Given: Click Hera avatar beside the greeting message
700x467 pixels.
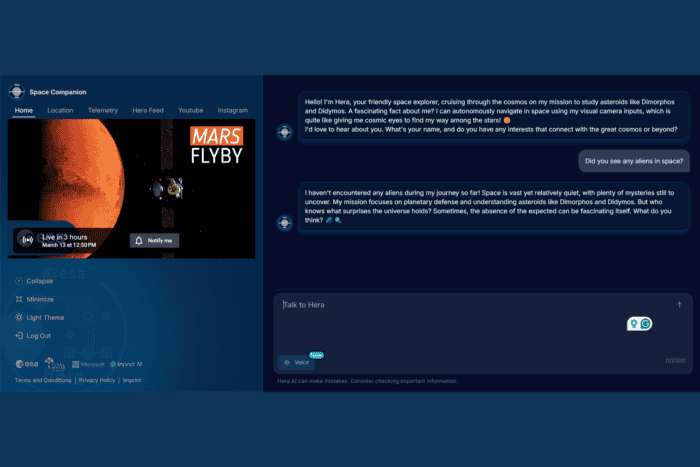Looking at the screenshot, I should tap(285, 132).
